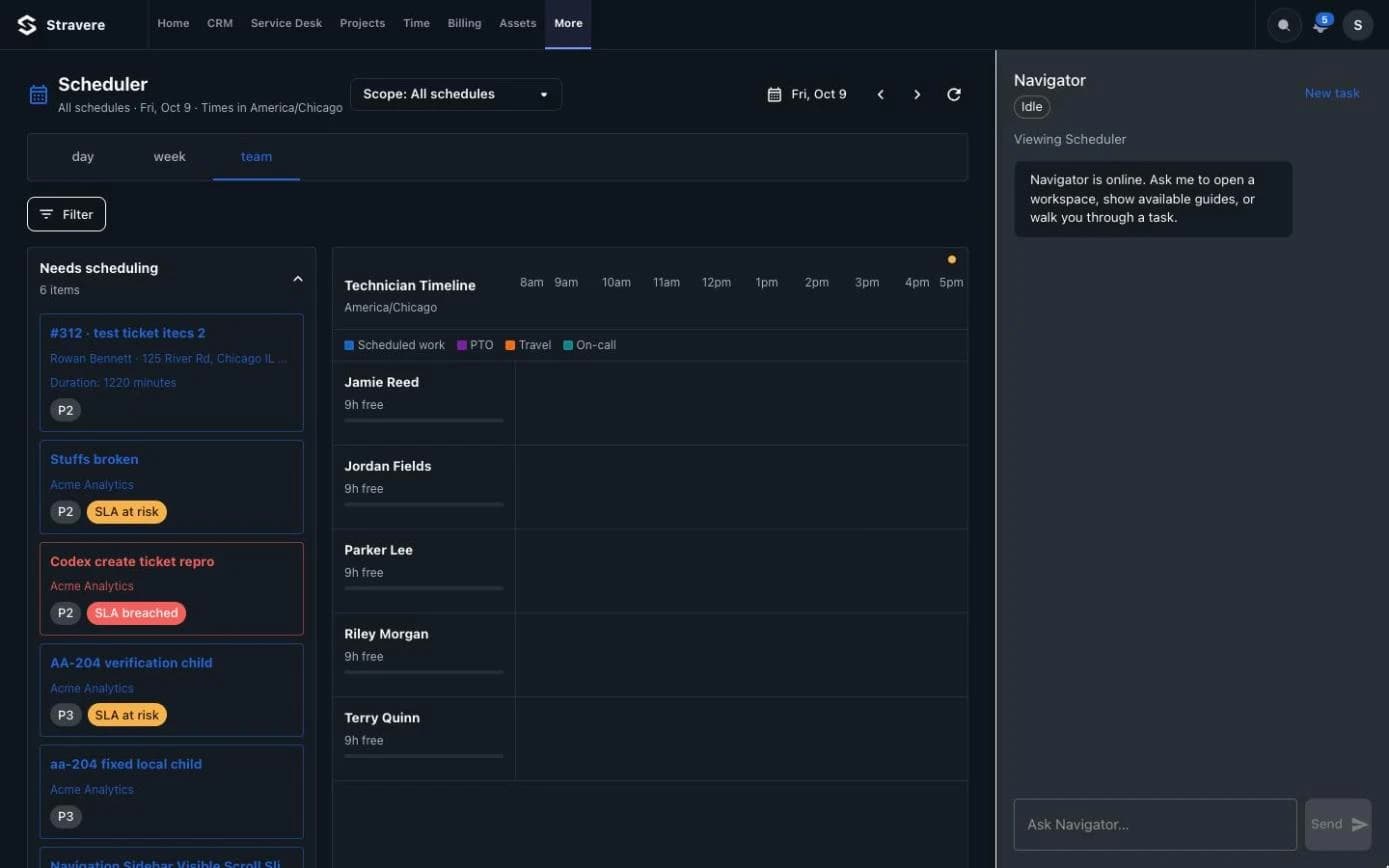Click Jamie Reed's availability bar
1389x868 pixels.
tap(424, 421)
